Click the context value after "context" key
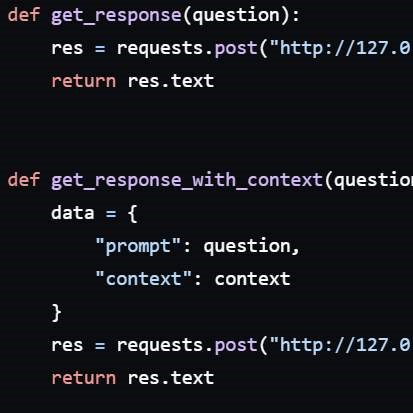The width and height of the screenshot is (413, 413). pyautogui.click(x=252, y=279)
